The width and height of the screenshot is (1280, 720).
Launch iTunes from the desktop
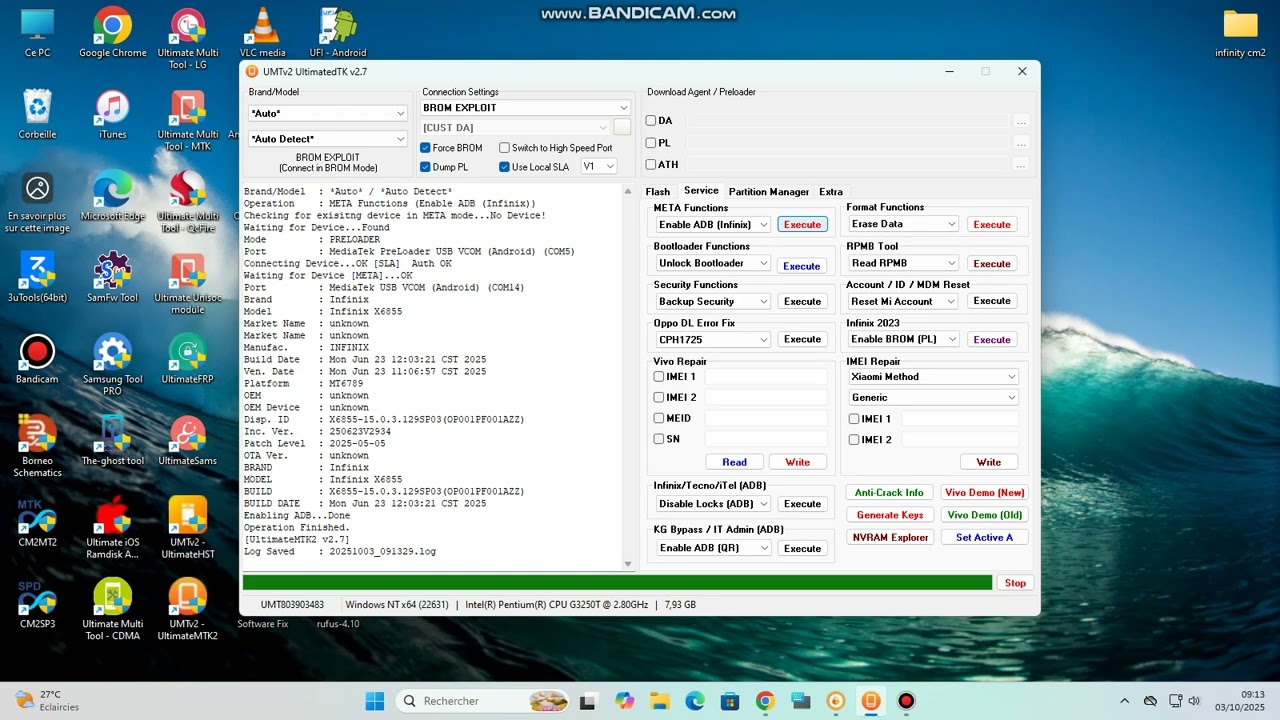(112, 113)
